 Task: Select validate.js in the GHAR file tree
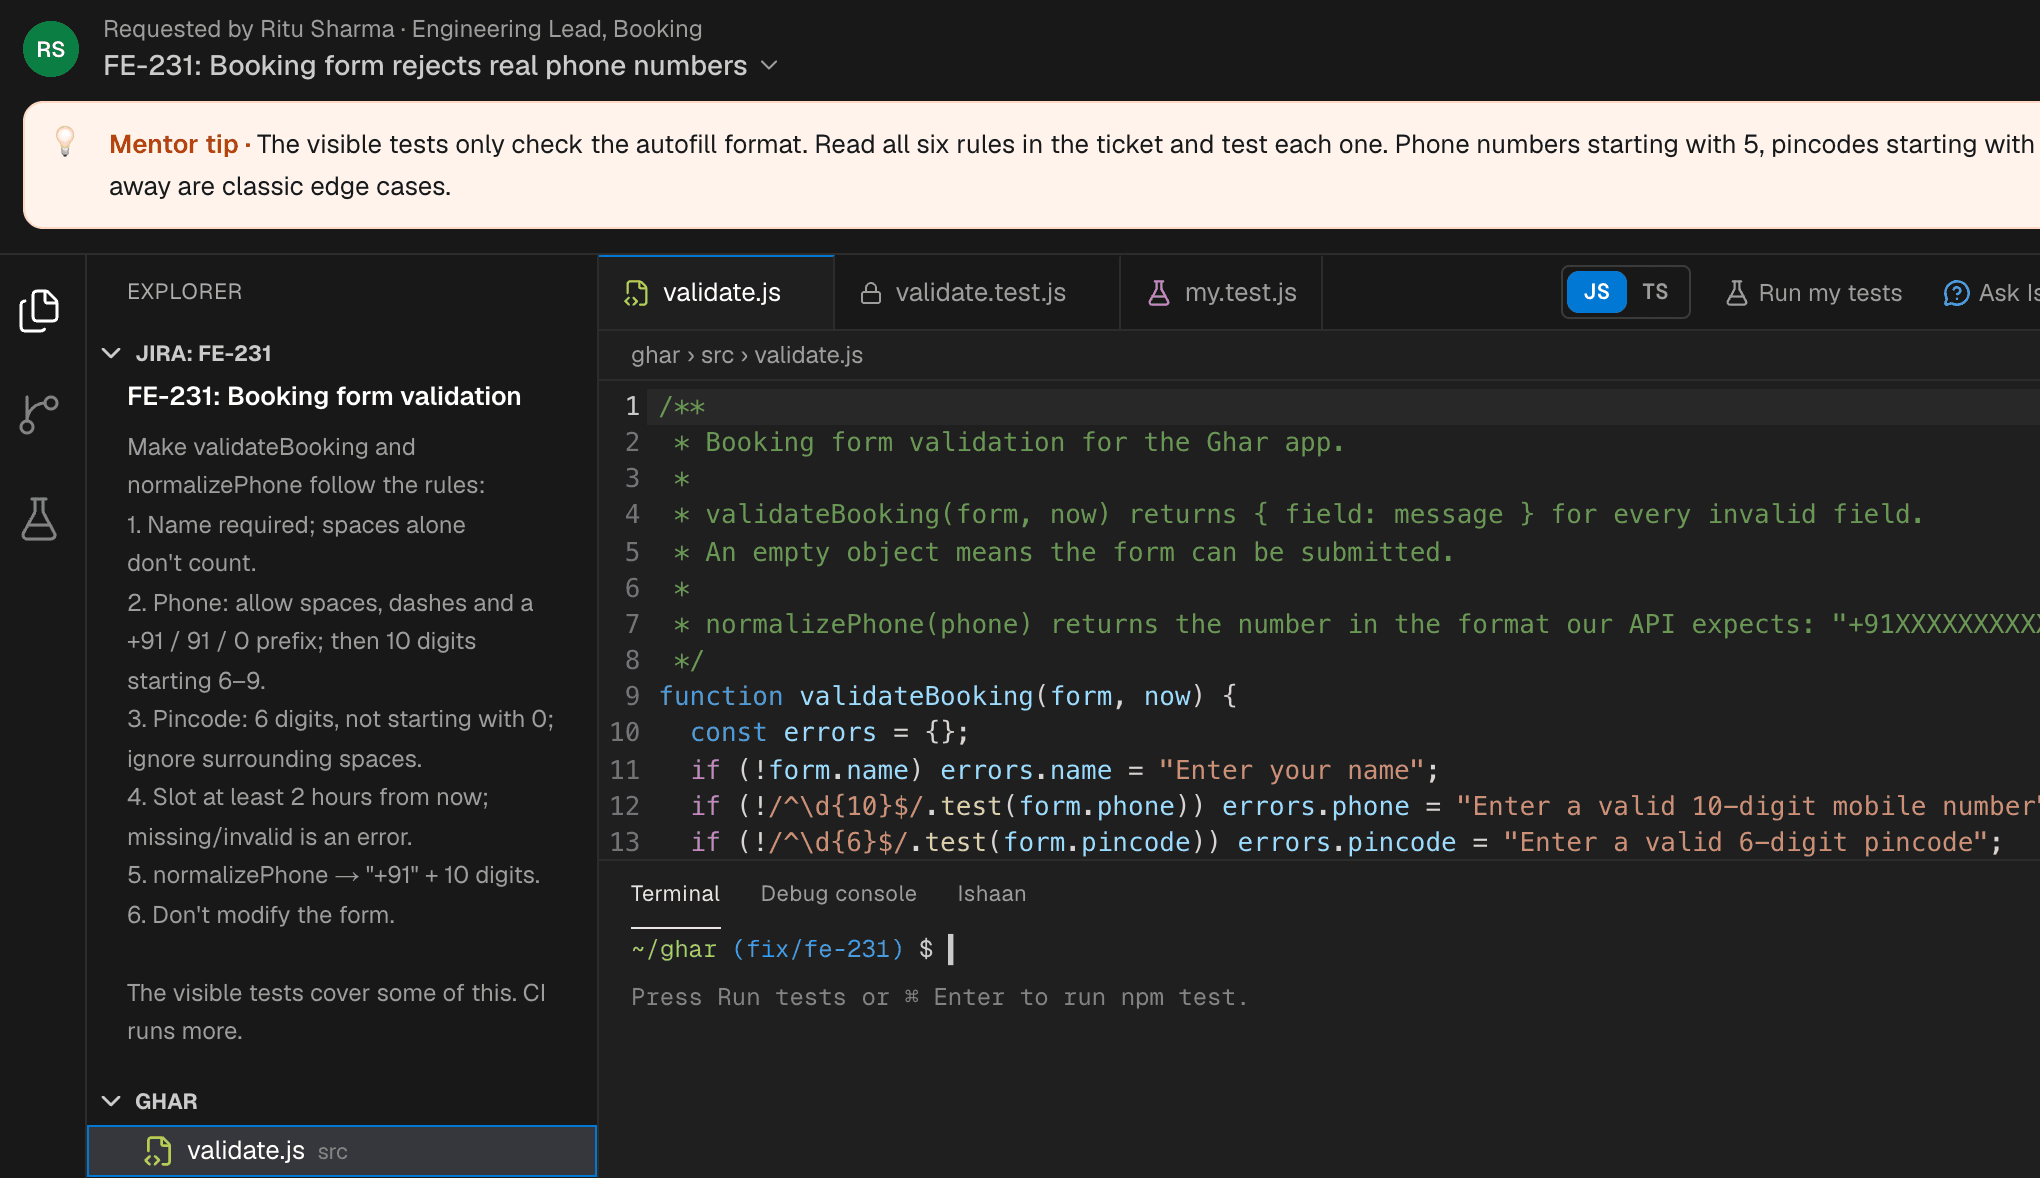click(x=342, y=1151)
